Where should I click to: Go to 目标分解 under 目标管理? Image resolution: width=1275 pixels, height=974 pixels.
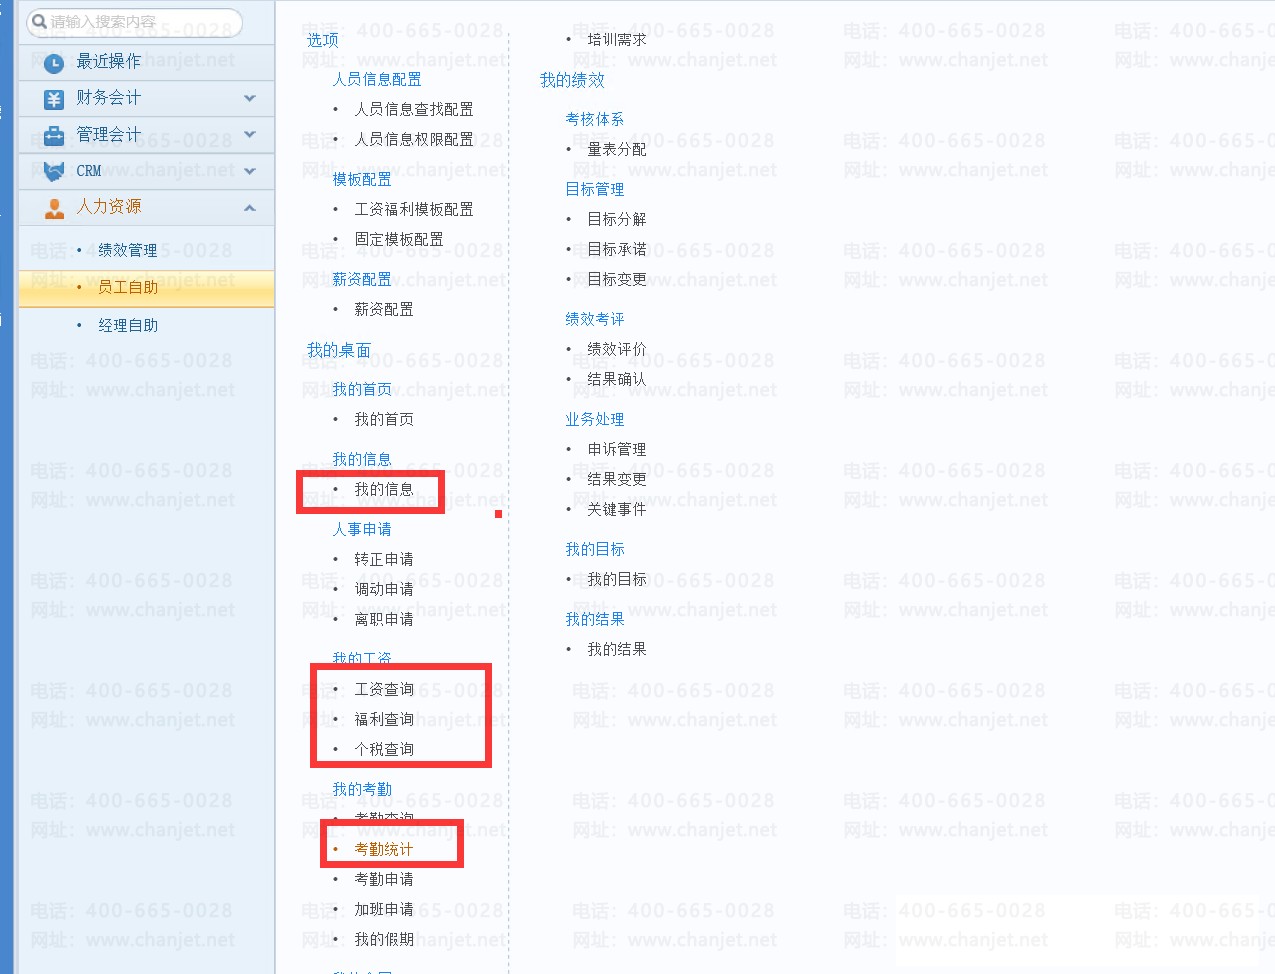[x=616, y=219]
